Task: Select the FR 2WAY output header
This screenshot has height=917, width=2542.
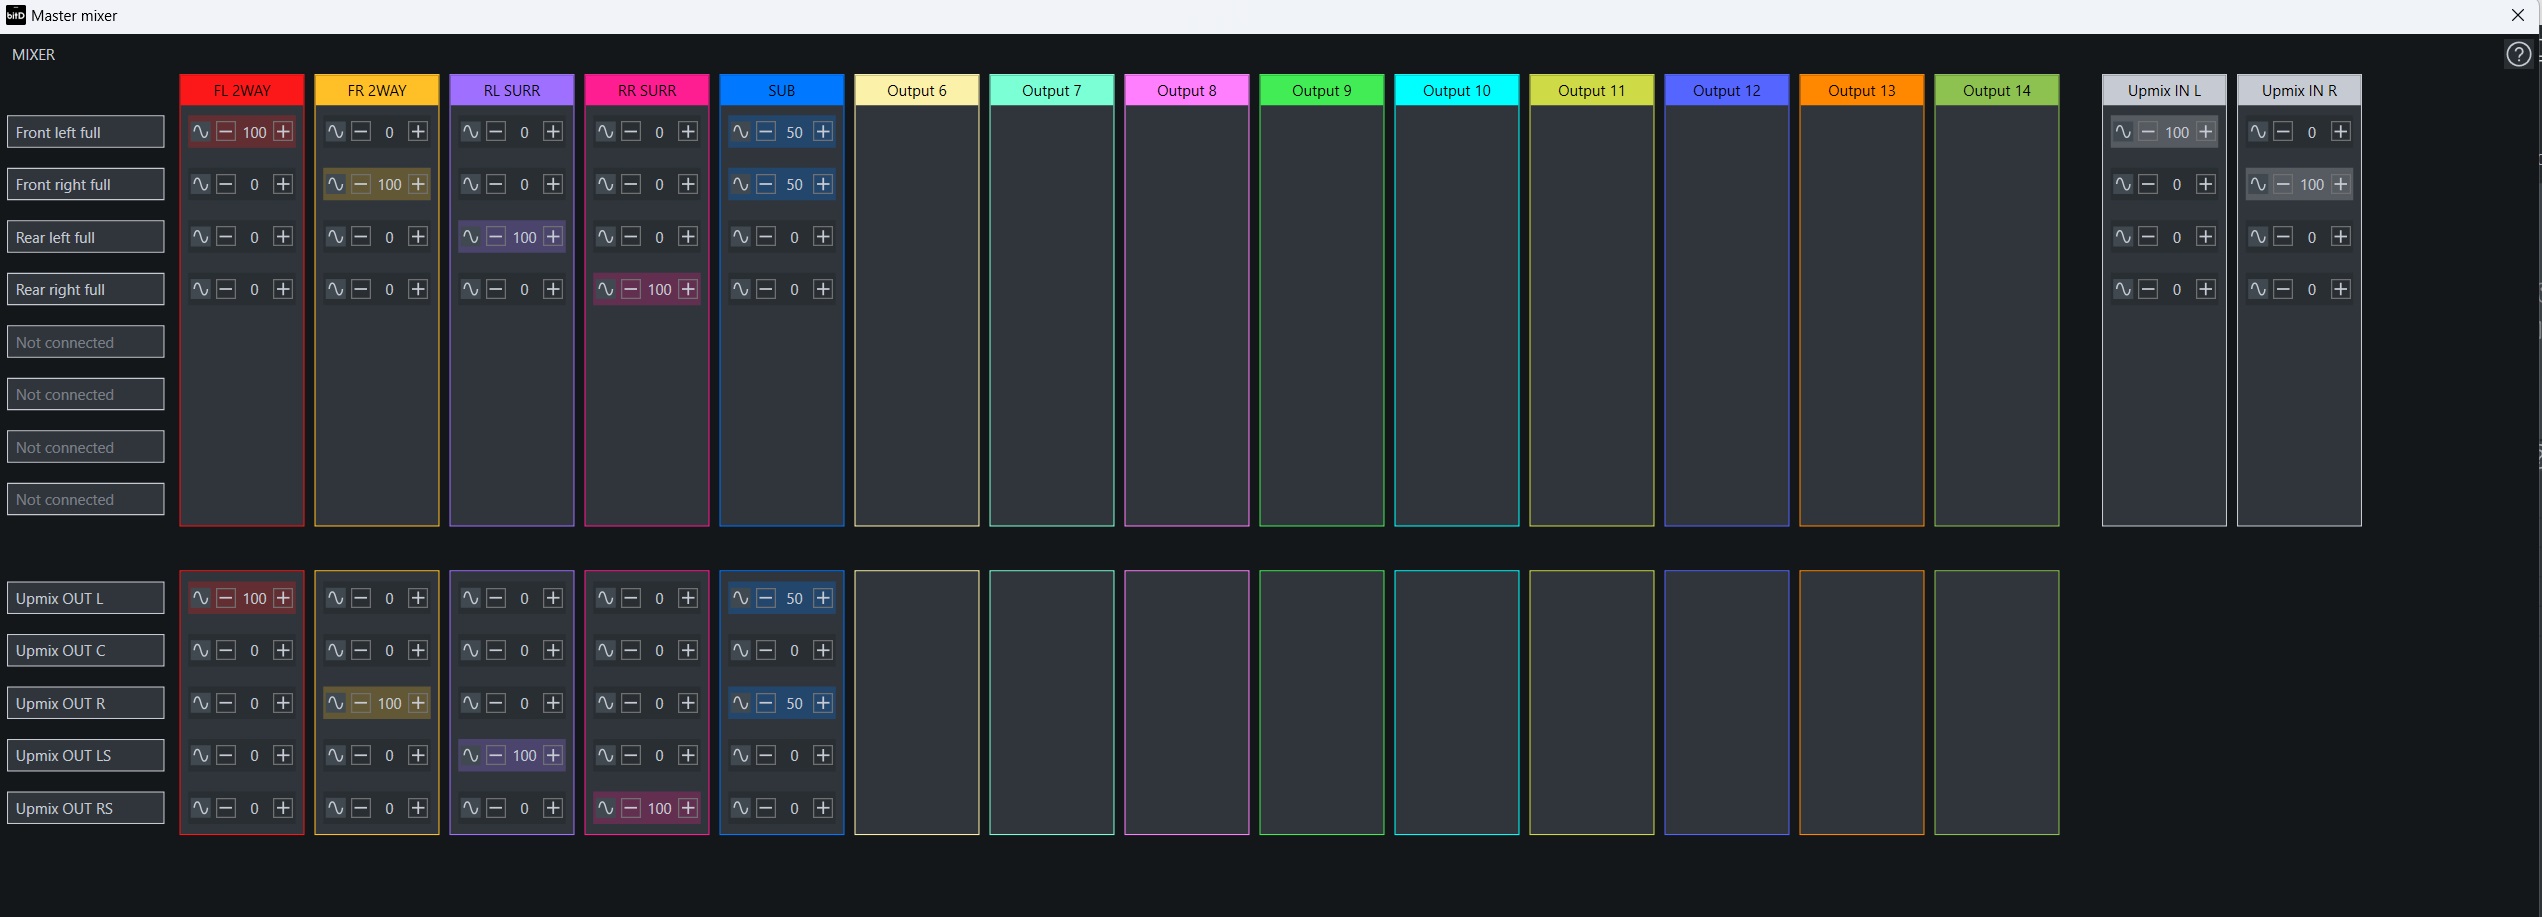Action: 377,90
